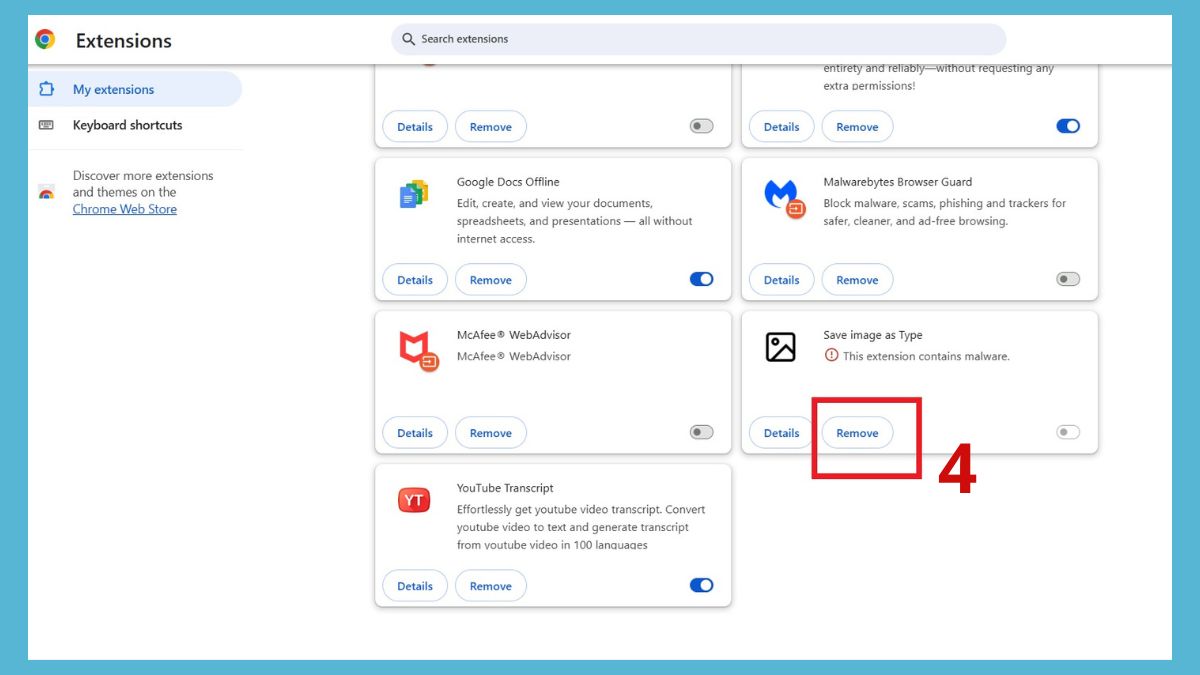Click the Save image as Type icon
This screenshot has height=675, width=1200.
(x=780, y=347)
